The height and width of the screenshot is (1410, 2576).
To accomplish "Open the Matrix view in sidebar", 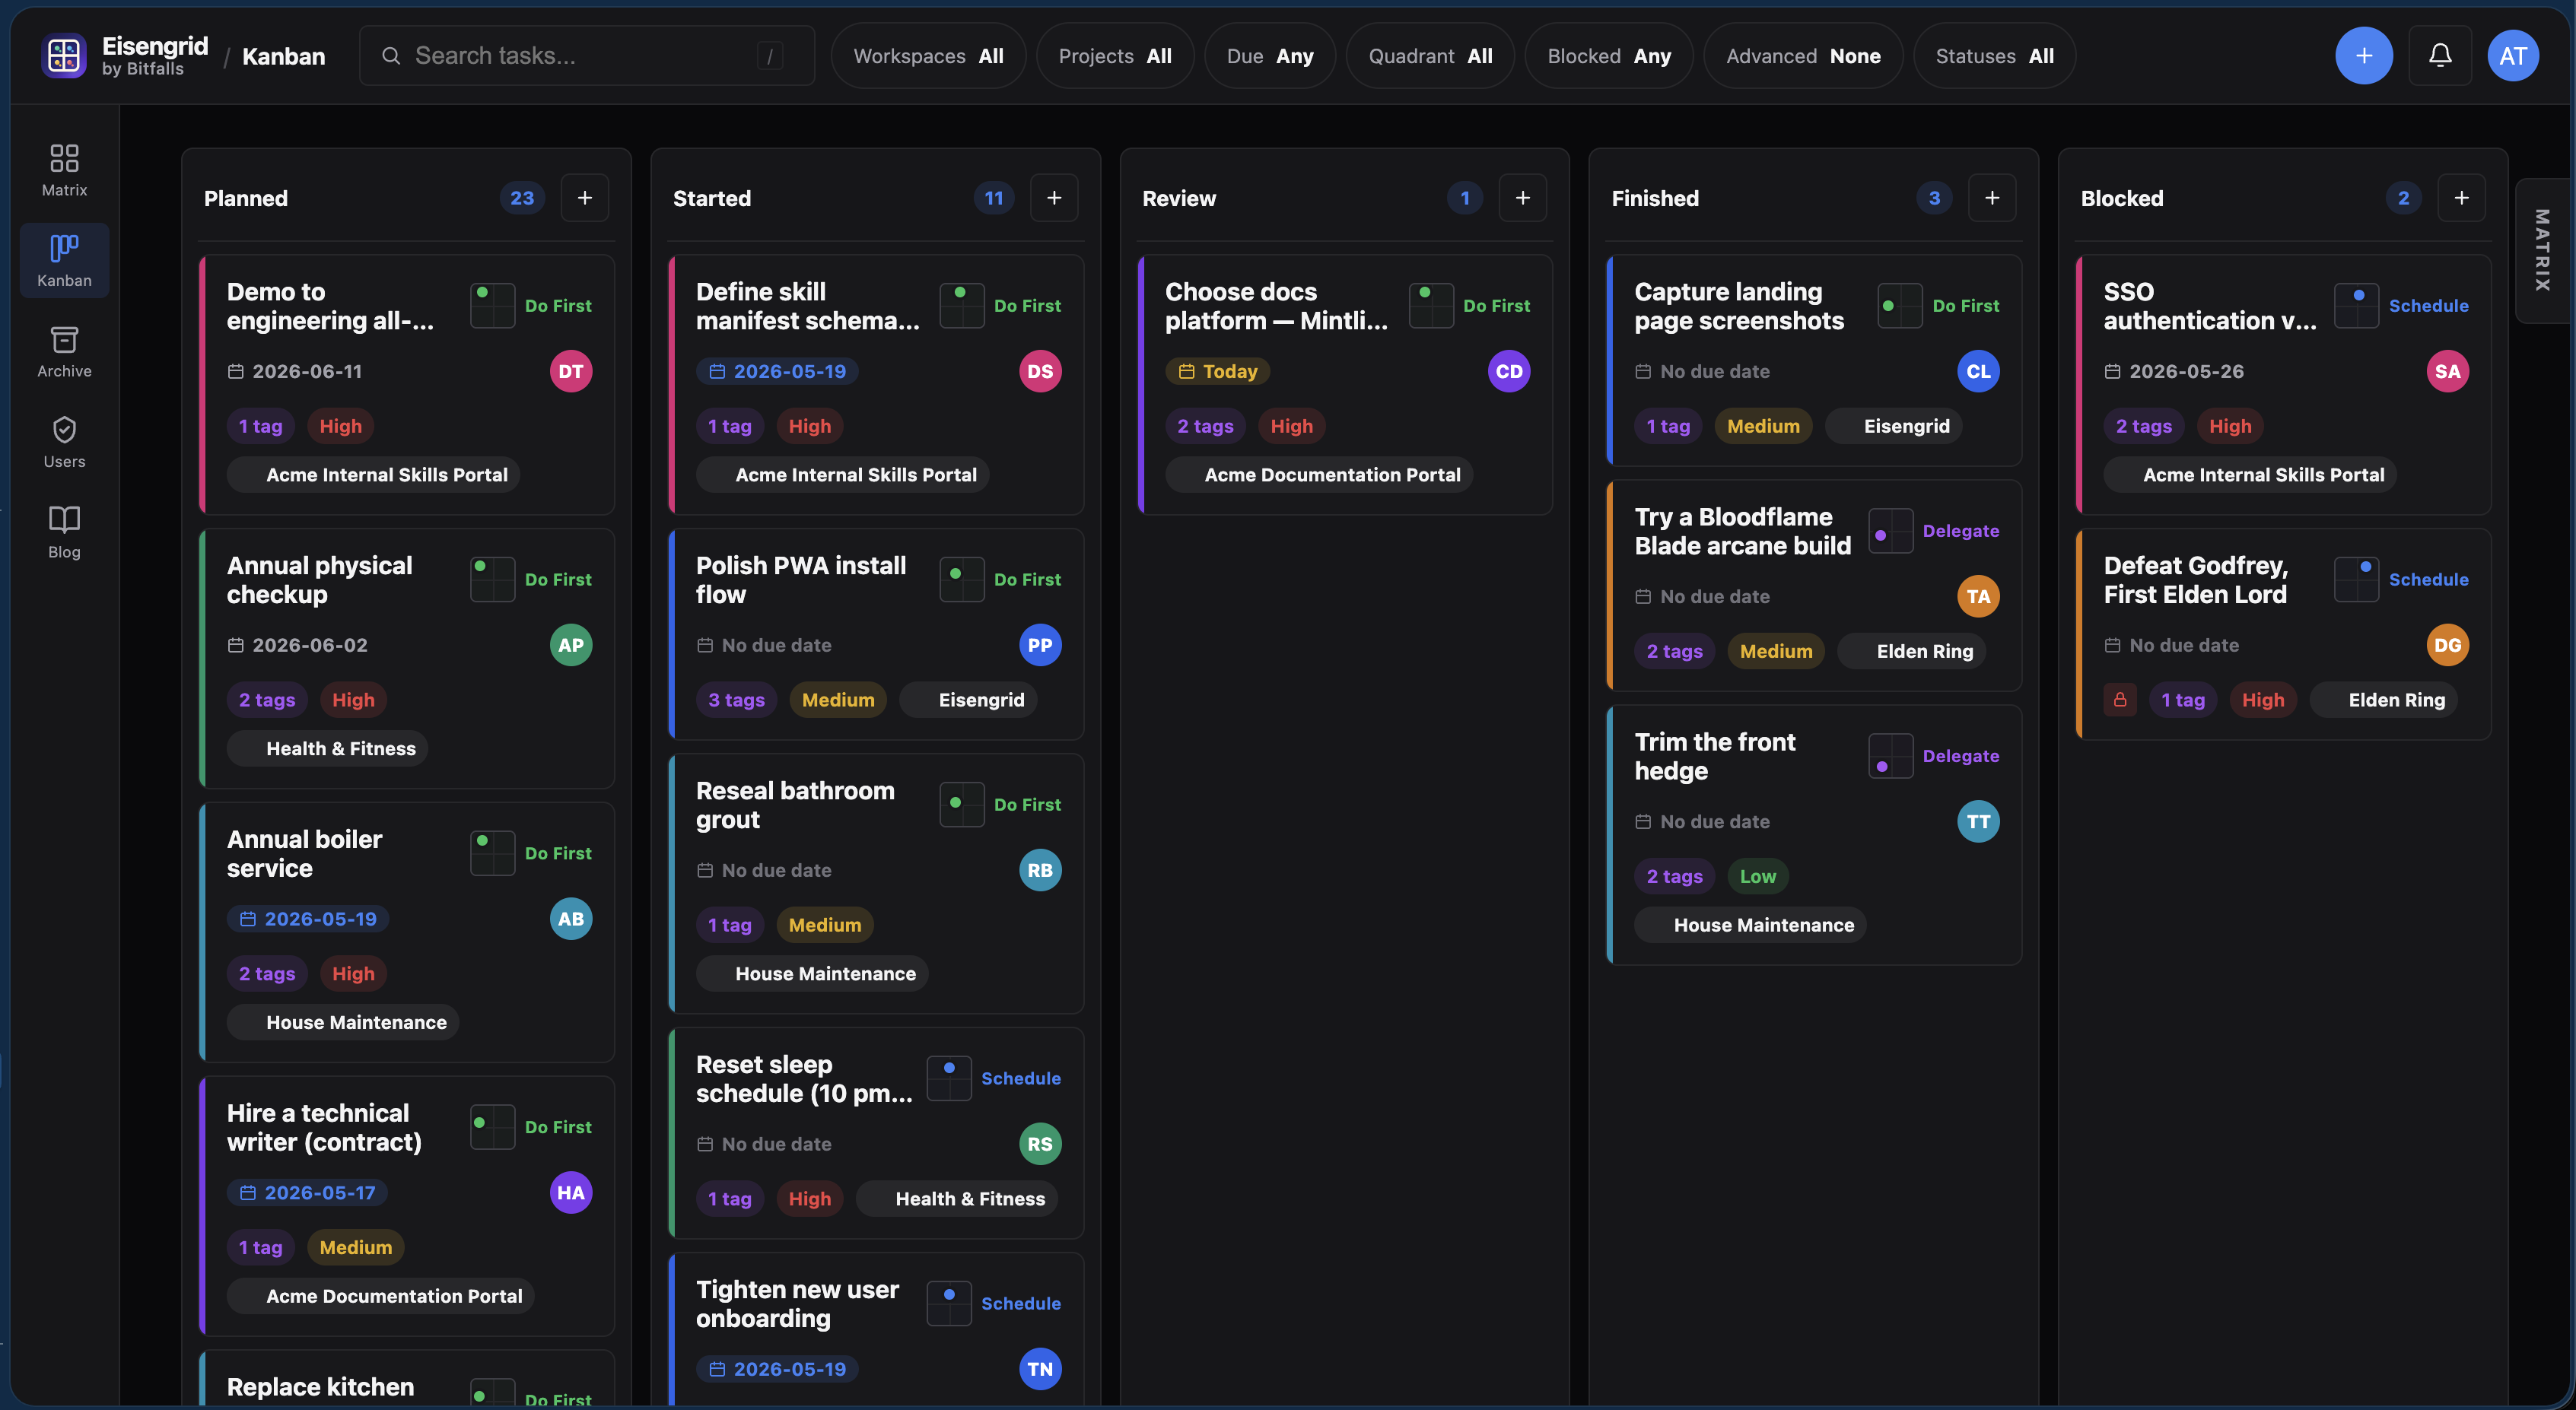I will tap(64, 170).
